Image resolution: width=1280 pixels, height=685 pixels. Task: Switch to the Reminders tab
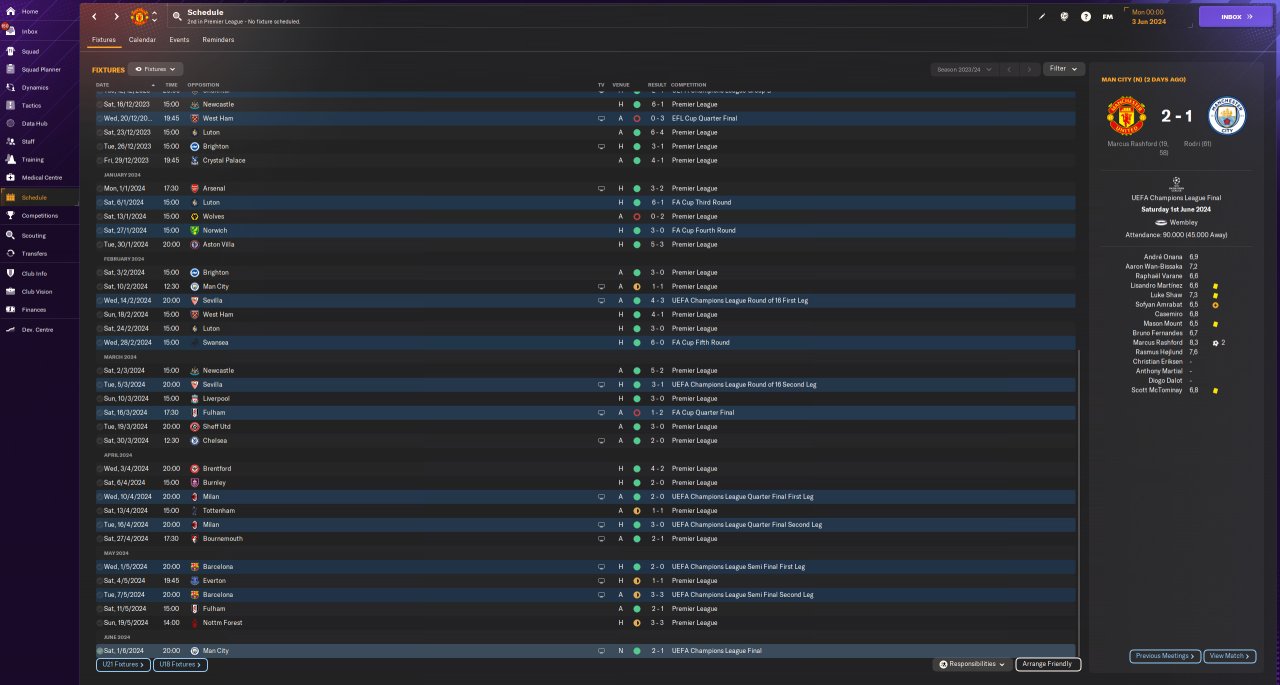click(218, 40)
